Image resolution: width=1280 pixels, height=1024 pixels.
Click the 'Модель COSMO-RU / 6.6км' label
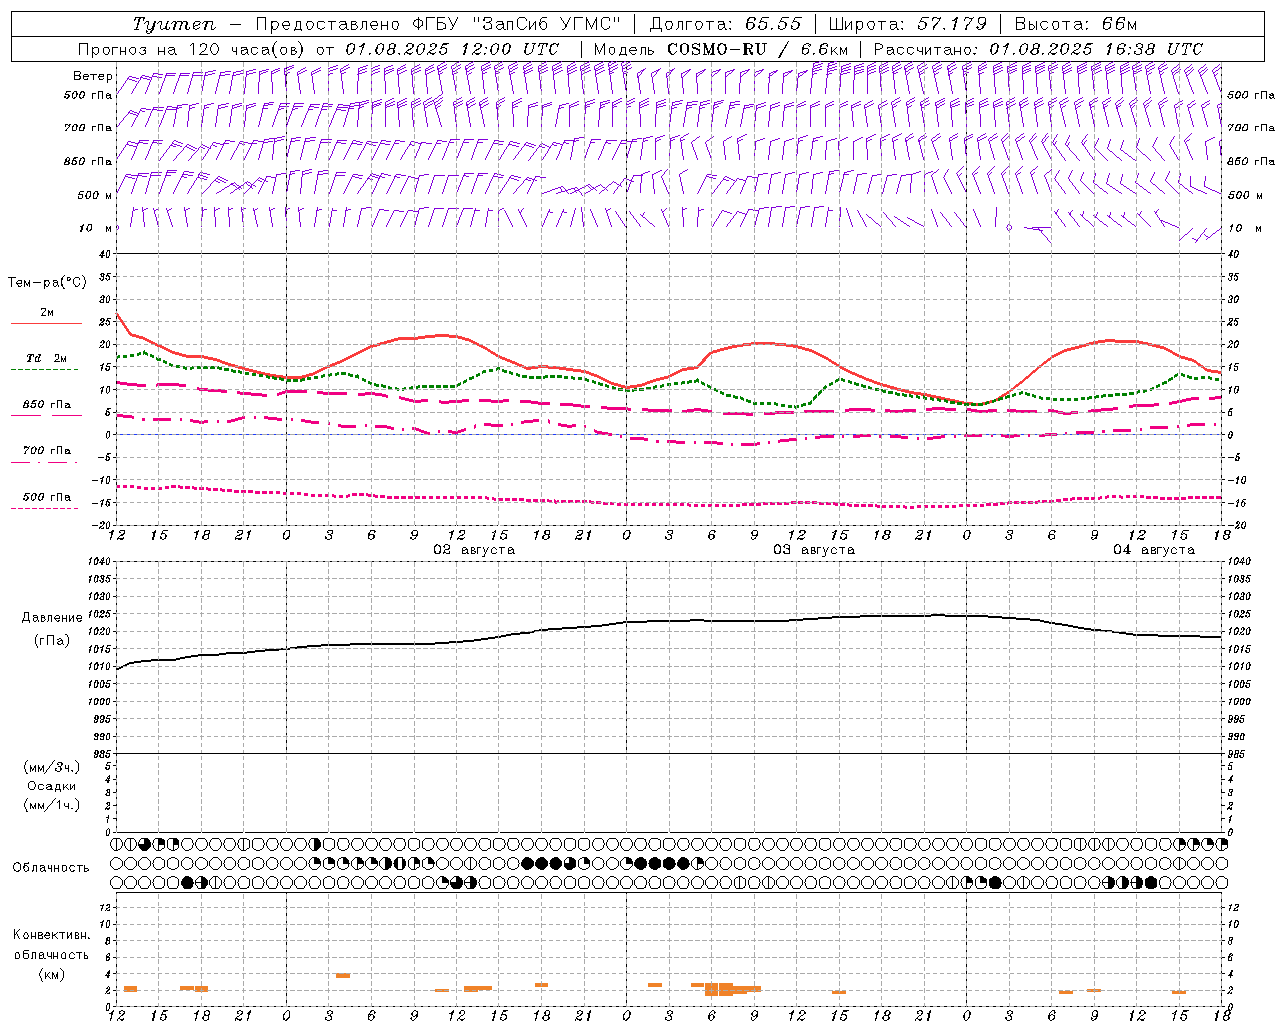[721, 49]
